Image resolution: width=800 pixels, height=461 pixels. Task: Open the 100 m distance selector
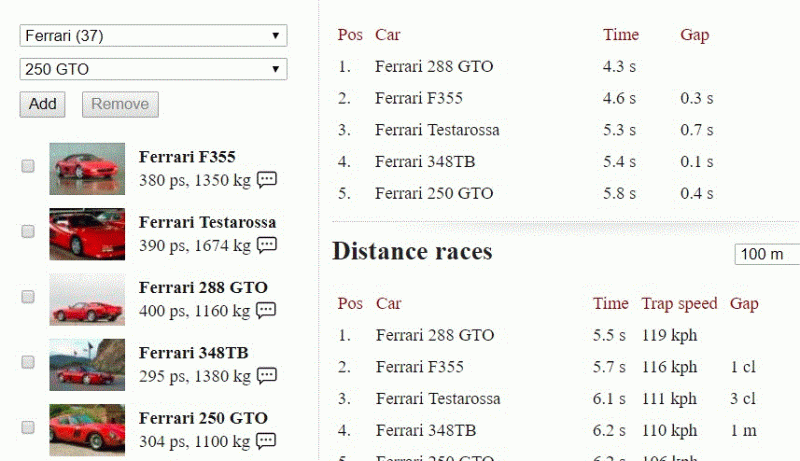click(767, 254)
